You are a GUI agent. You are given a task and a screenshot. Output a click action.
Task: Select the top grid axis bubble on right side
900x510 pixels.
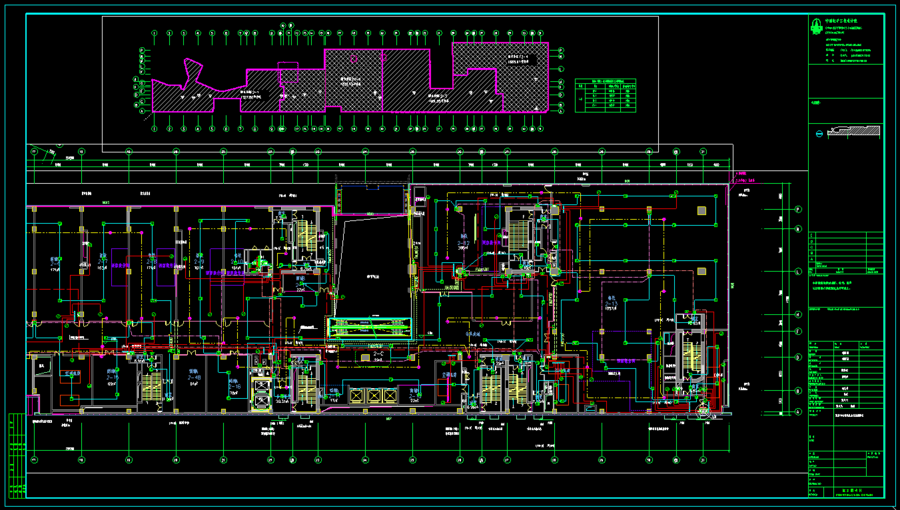point(798,210)
